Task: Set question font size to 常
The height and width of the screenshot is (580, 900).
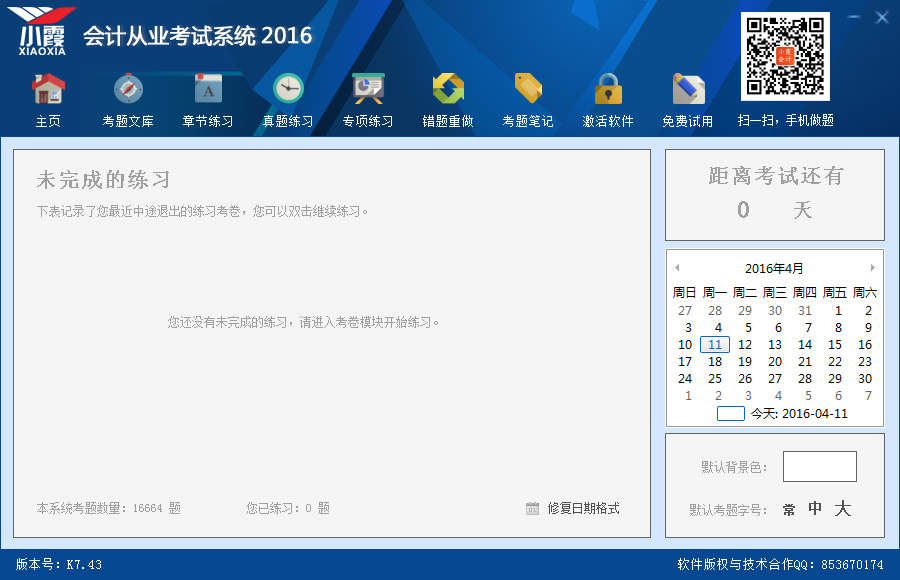Action: click(x=789, y=509)
